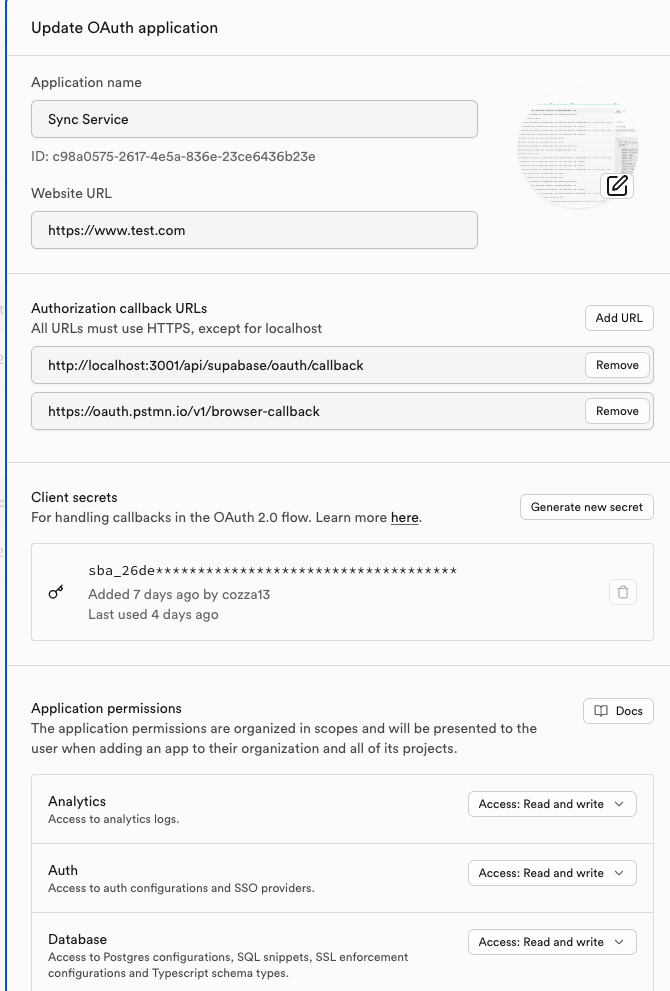Open the Database access dropdown
Screen dimensions: 670x991
(x=552, y=942)
